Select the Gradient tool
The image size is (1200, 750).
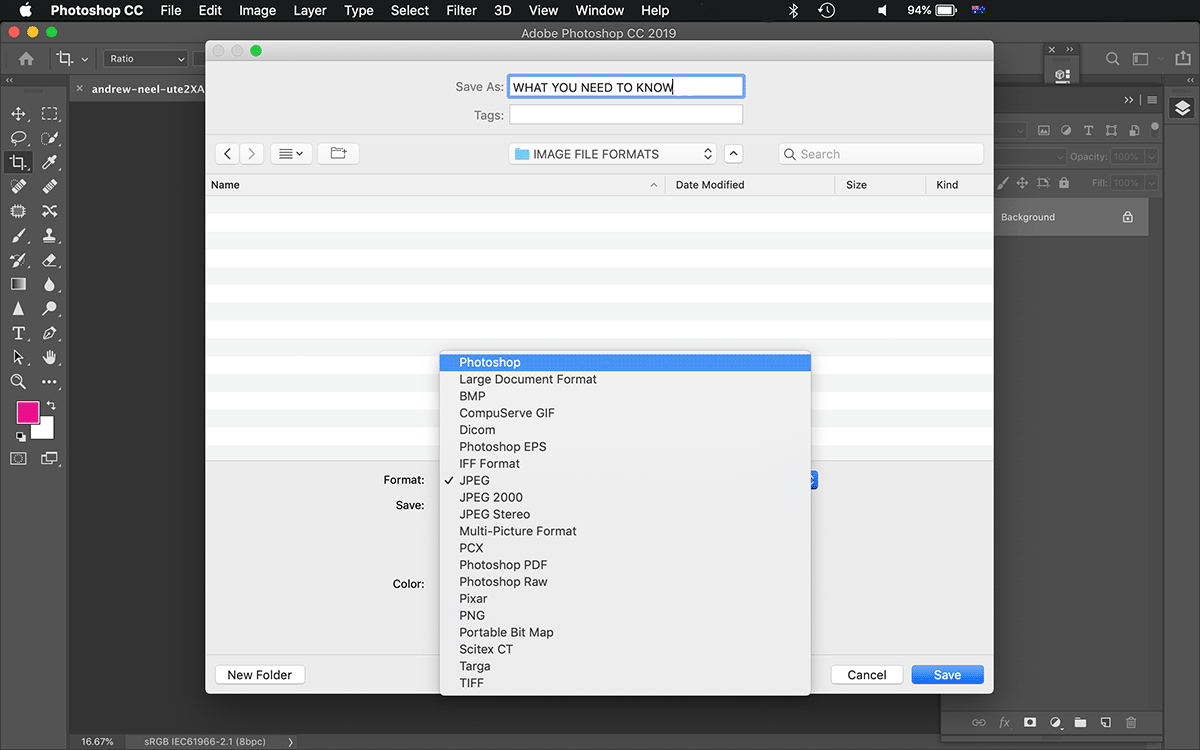(x=18, y=284)
